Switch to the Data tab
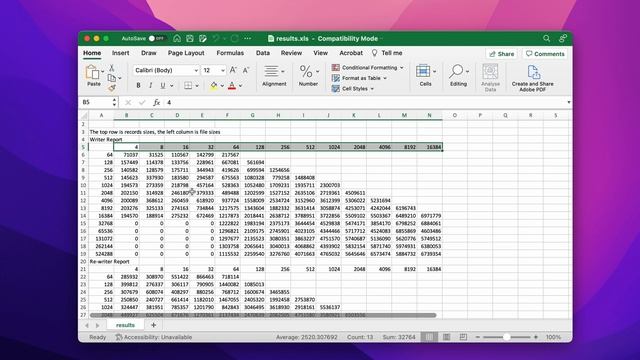Screen dimensions: 640x360 (262, 53)
